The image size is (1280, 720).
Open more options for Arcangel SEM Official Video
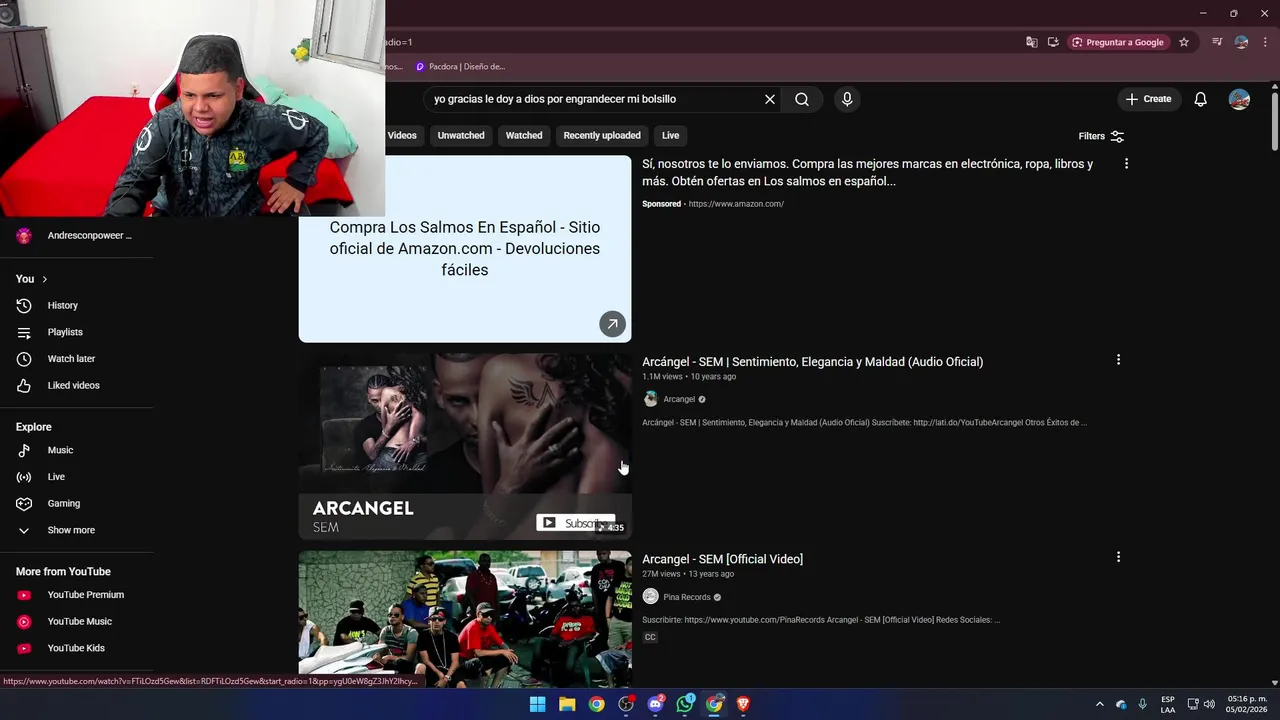coord(1118,556)
